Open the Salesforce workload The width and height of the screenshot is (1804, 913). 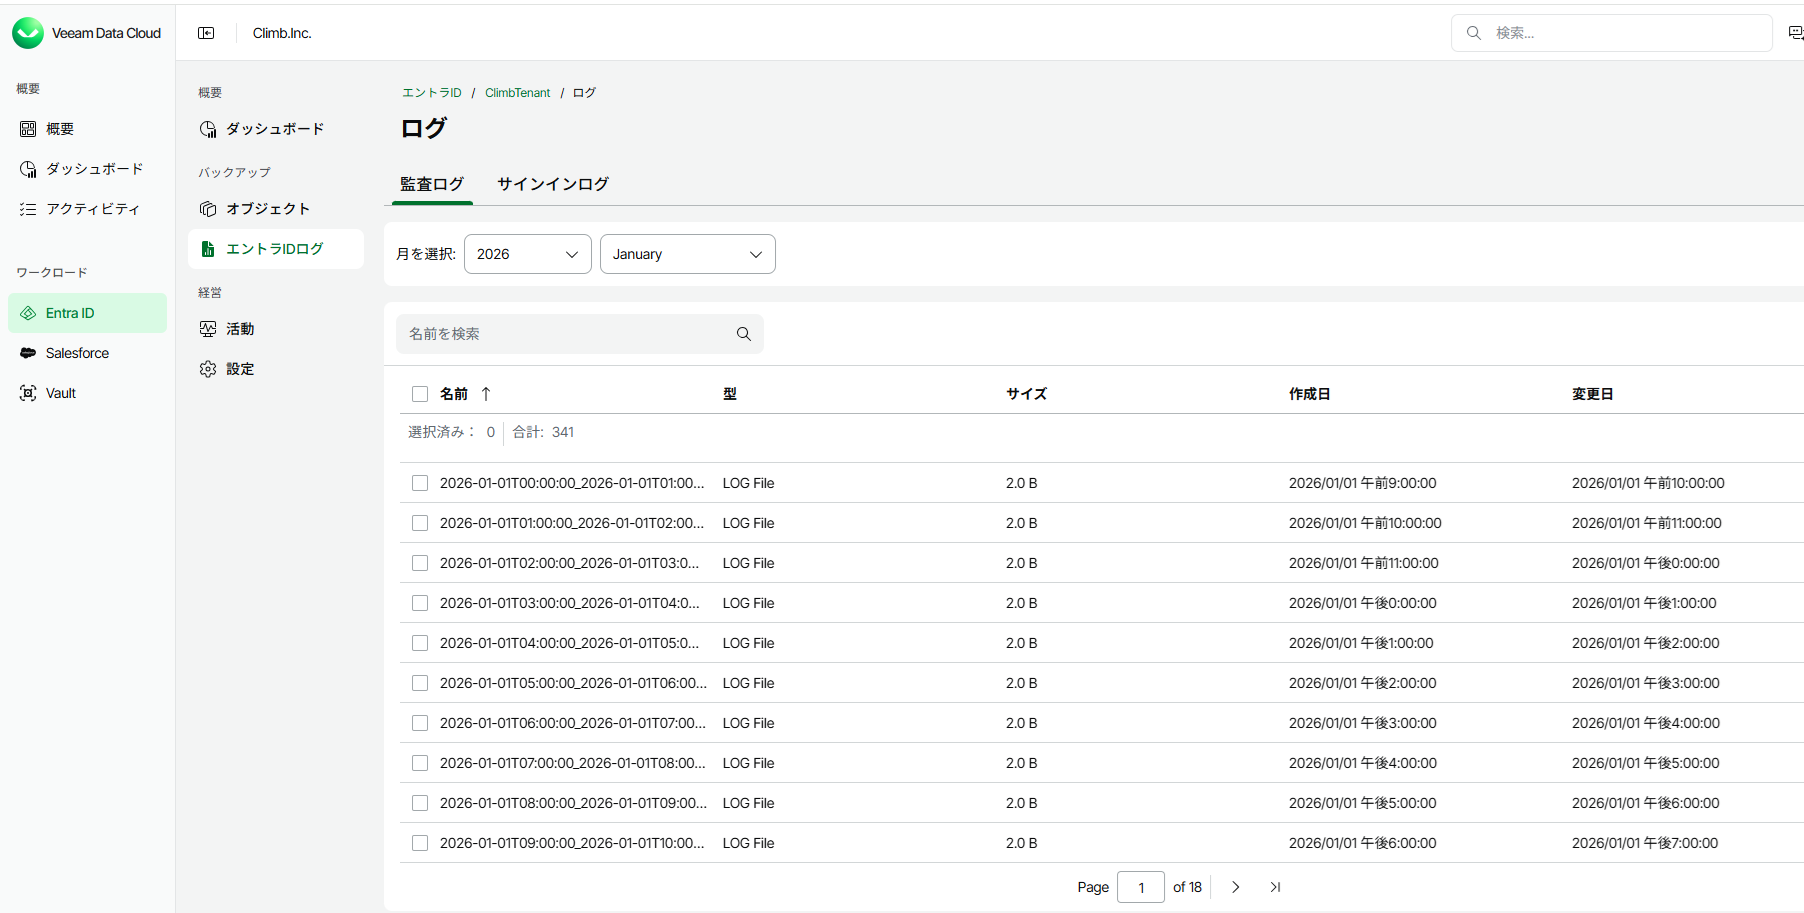[76, 352]
